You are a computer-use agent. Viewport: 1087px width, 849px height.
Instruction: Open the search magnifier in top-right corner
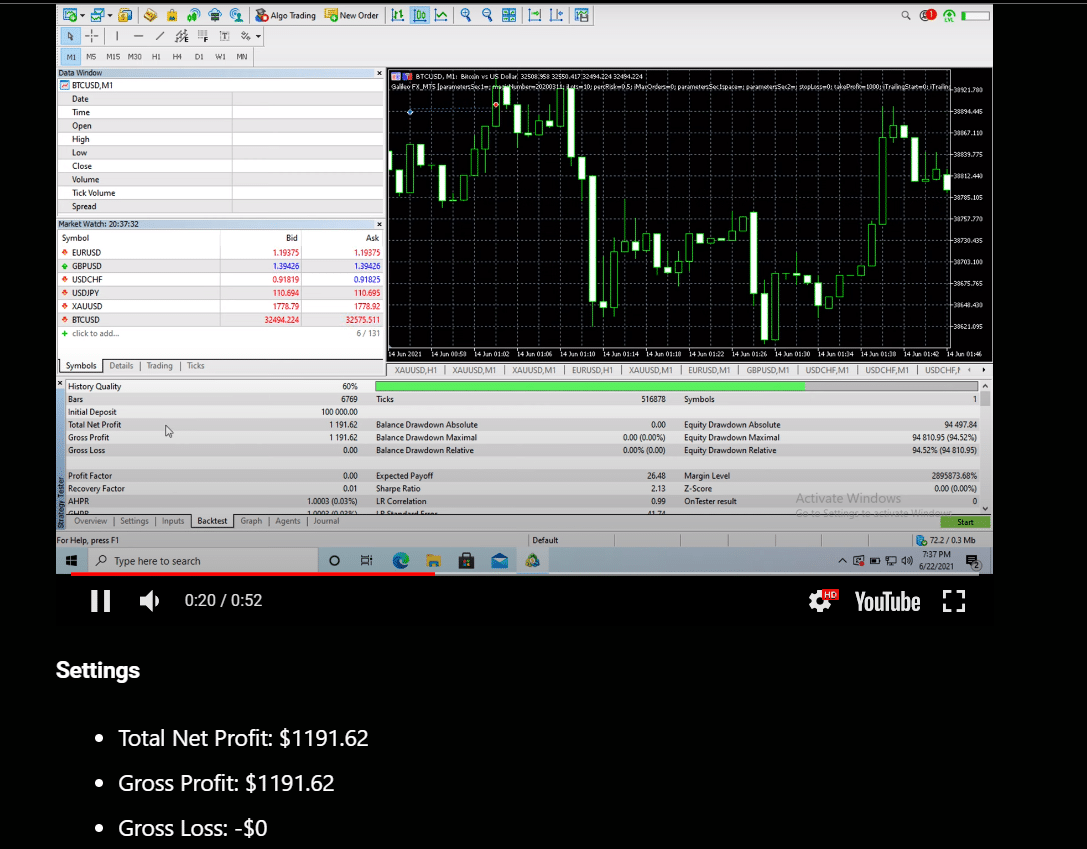[x=906, y=16]
